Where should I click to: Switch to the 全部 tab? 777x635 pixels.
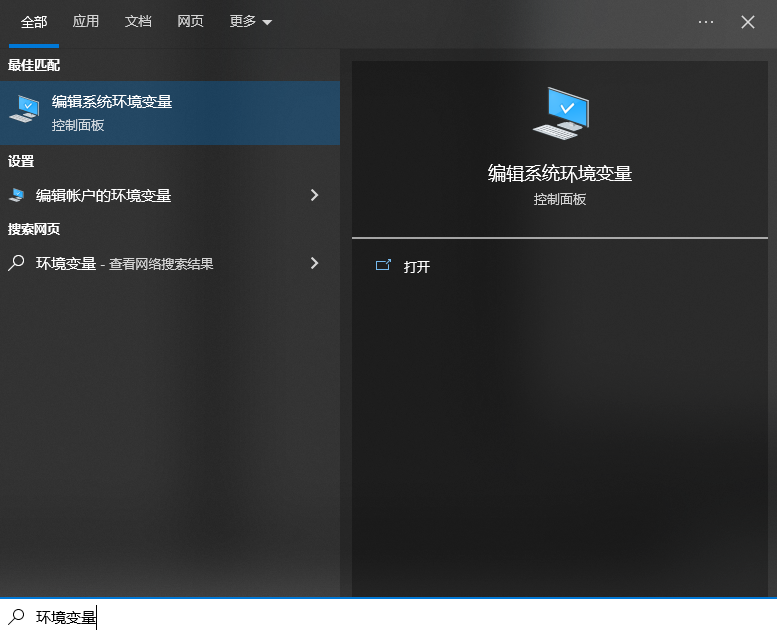click(34, 22)
